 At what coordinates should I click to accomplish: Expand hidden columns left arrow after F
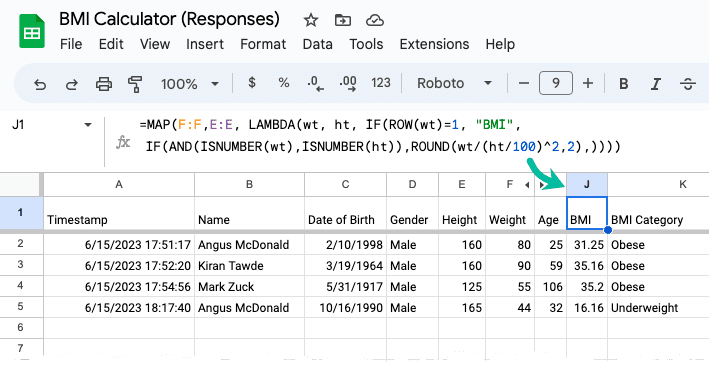[x=527, y=185]
